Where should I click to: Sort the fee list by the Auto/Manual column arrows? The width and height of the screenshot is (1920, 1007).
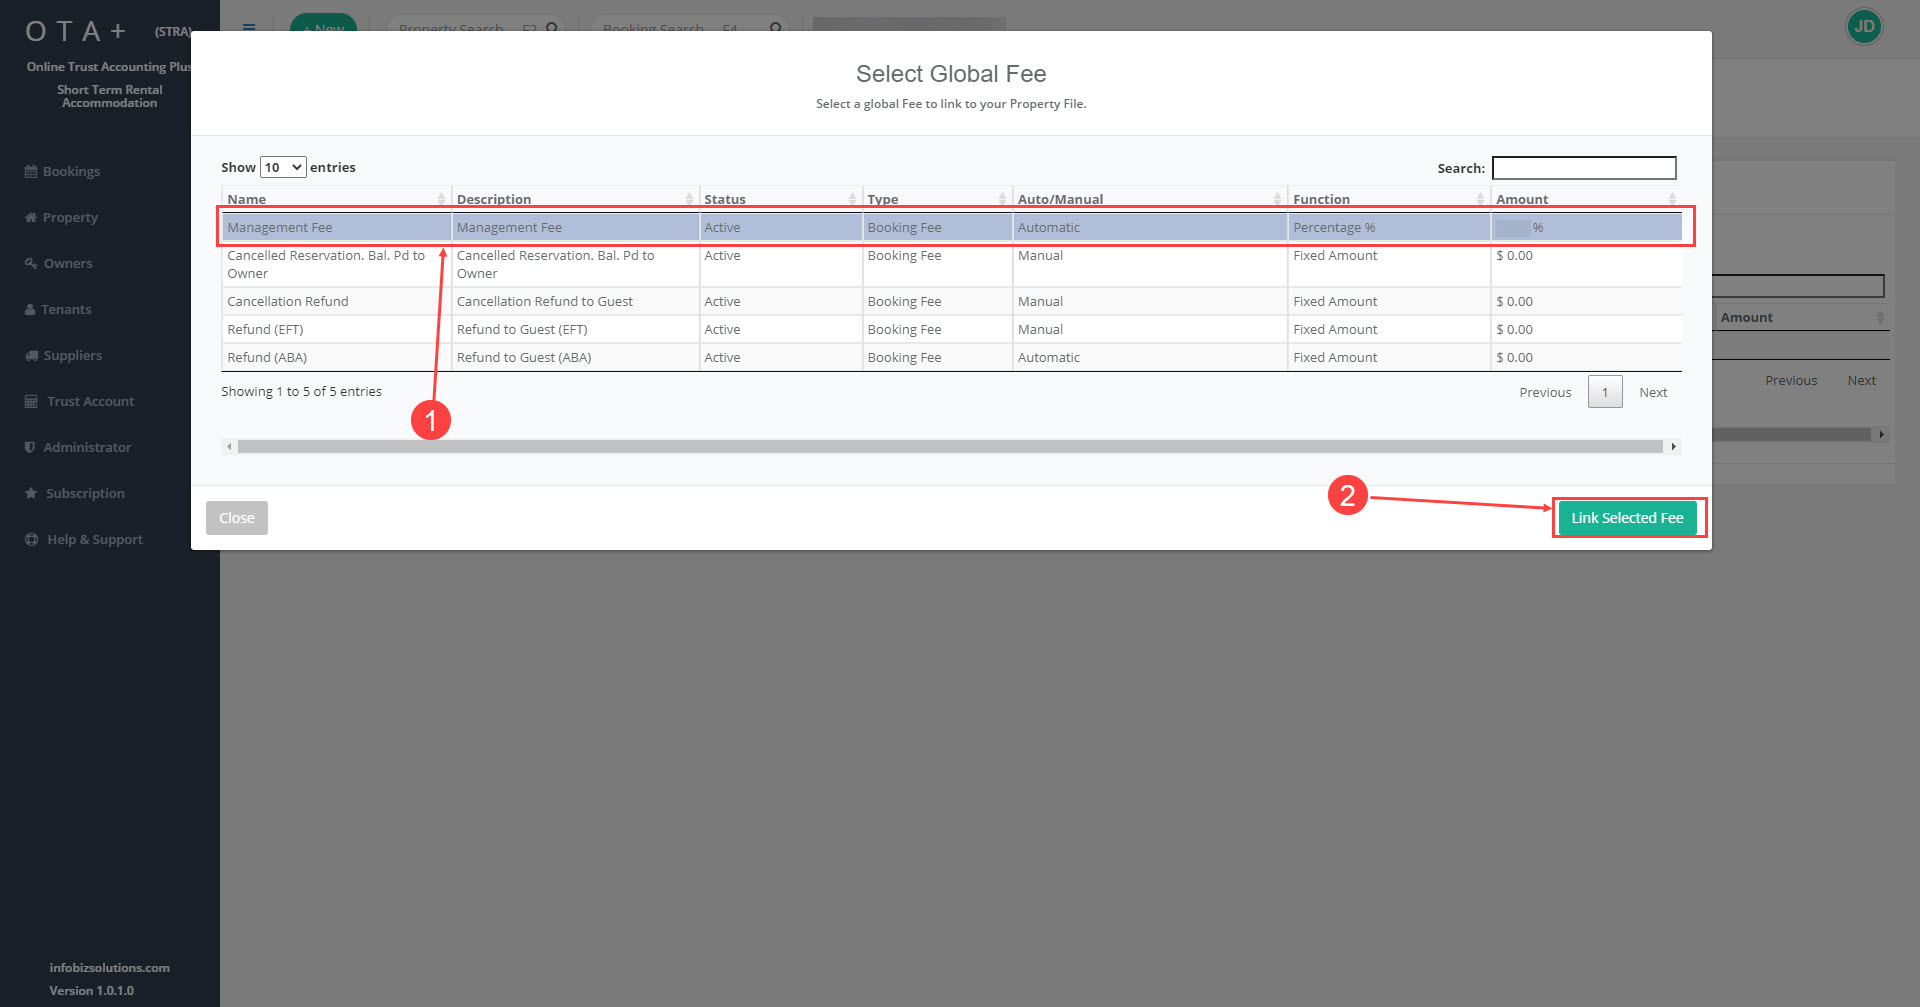click(x=1277, y=199)
